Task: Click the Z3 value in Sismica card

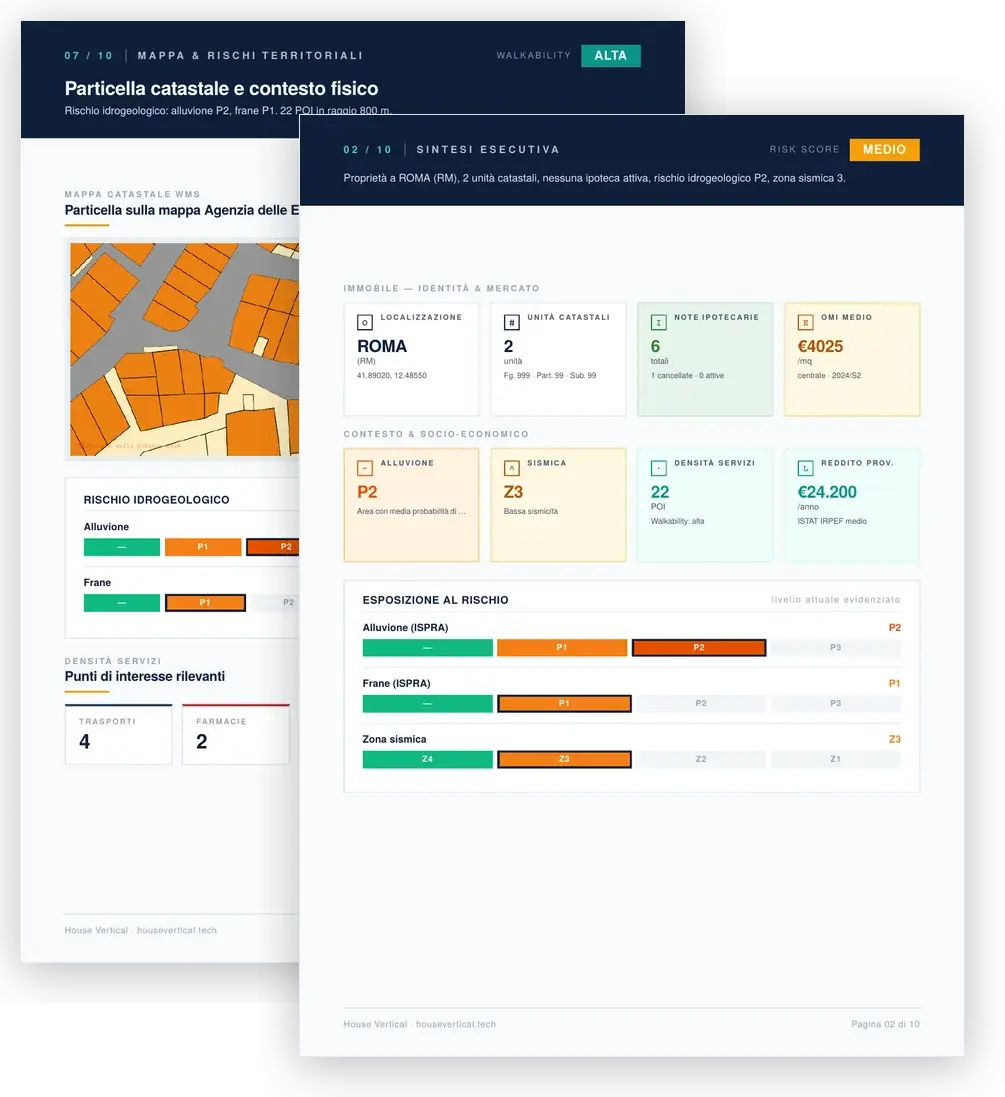Action: point(513,492)
